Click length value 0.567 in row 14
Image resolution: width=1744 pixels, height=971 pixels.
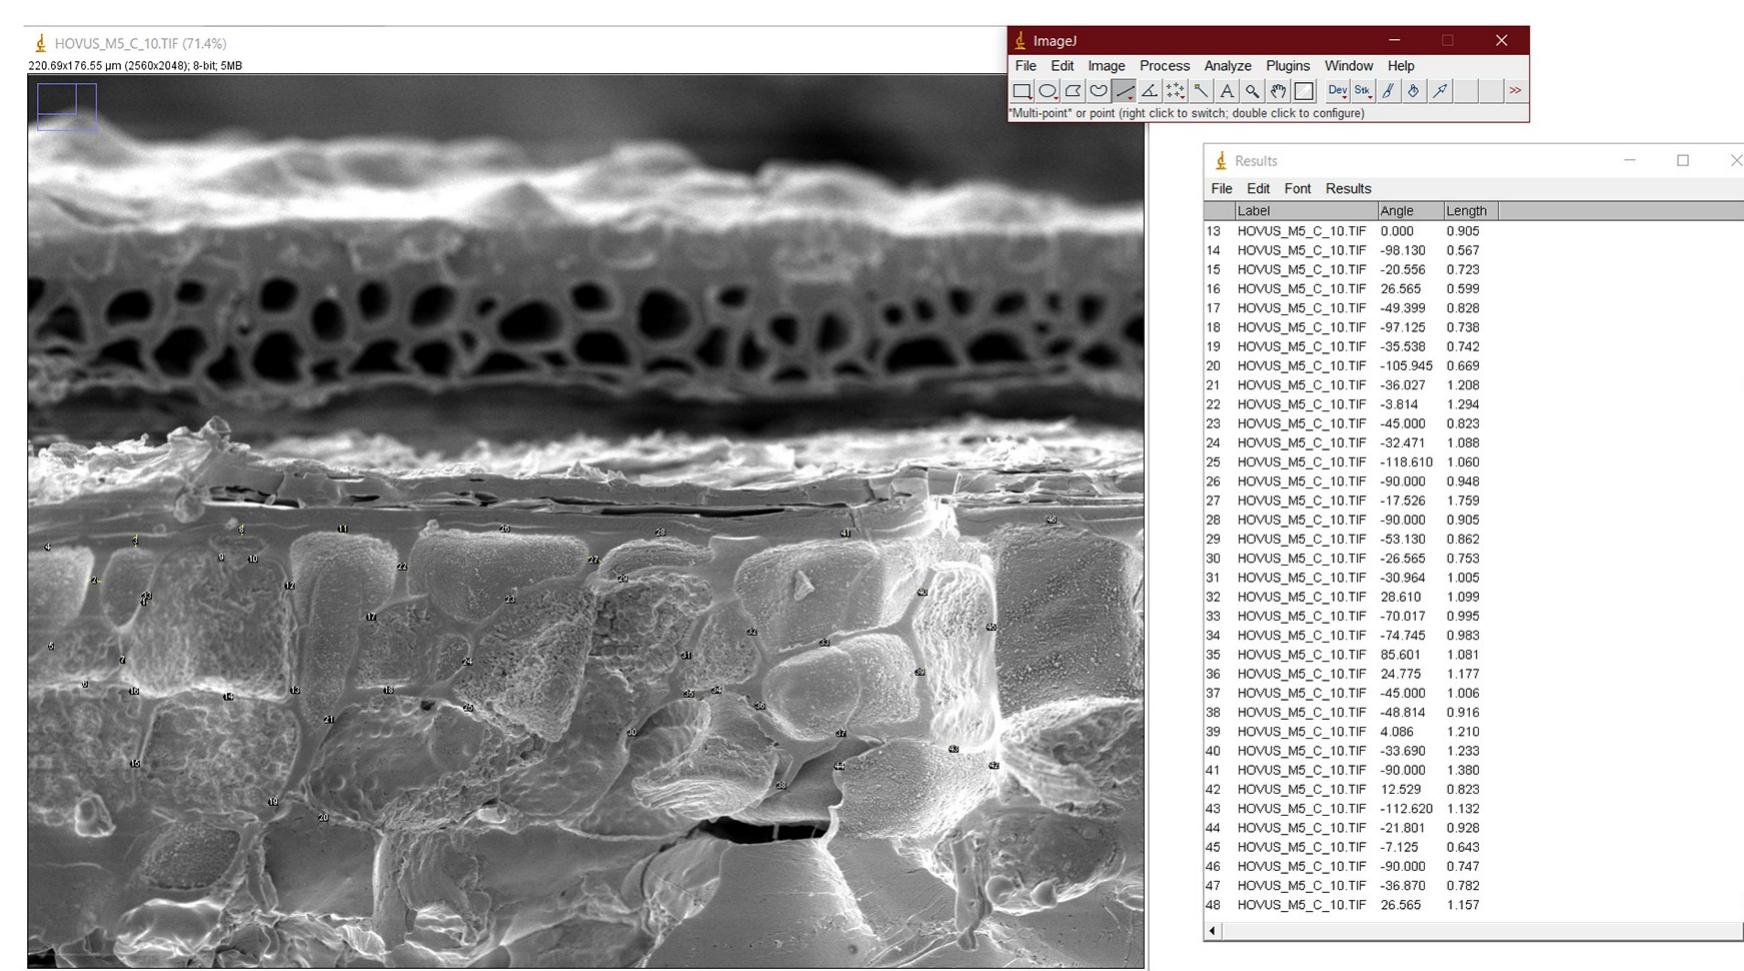click(x=1462, y=251)
